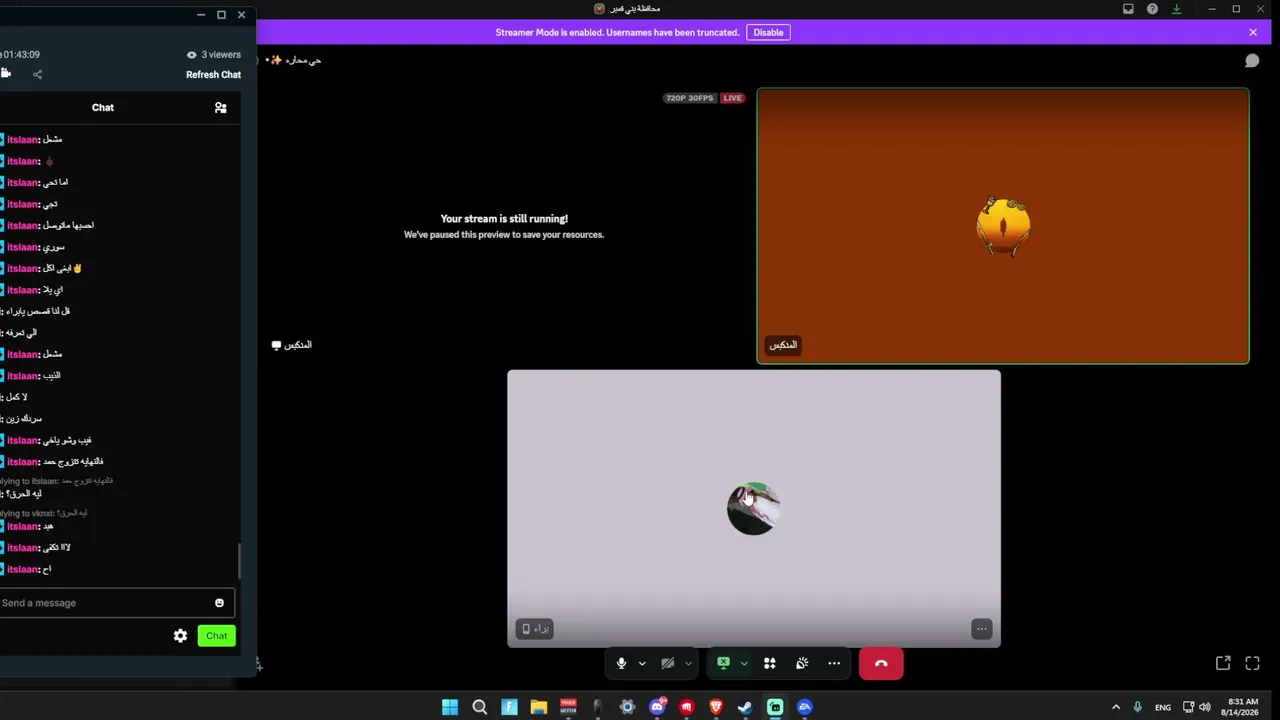Open File Explorer from the taskbar
Screen dimensions: 1280x720
[539, 707]
